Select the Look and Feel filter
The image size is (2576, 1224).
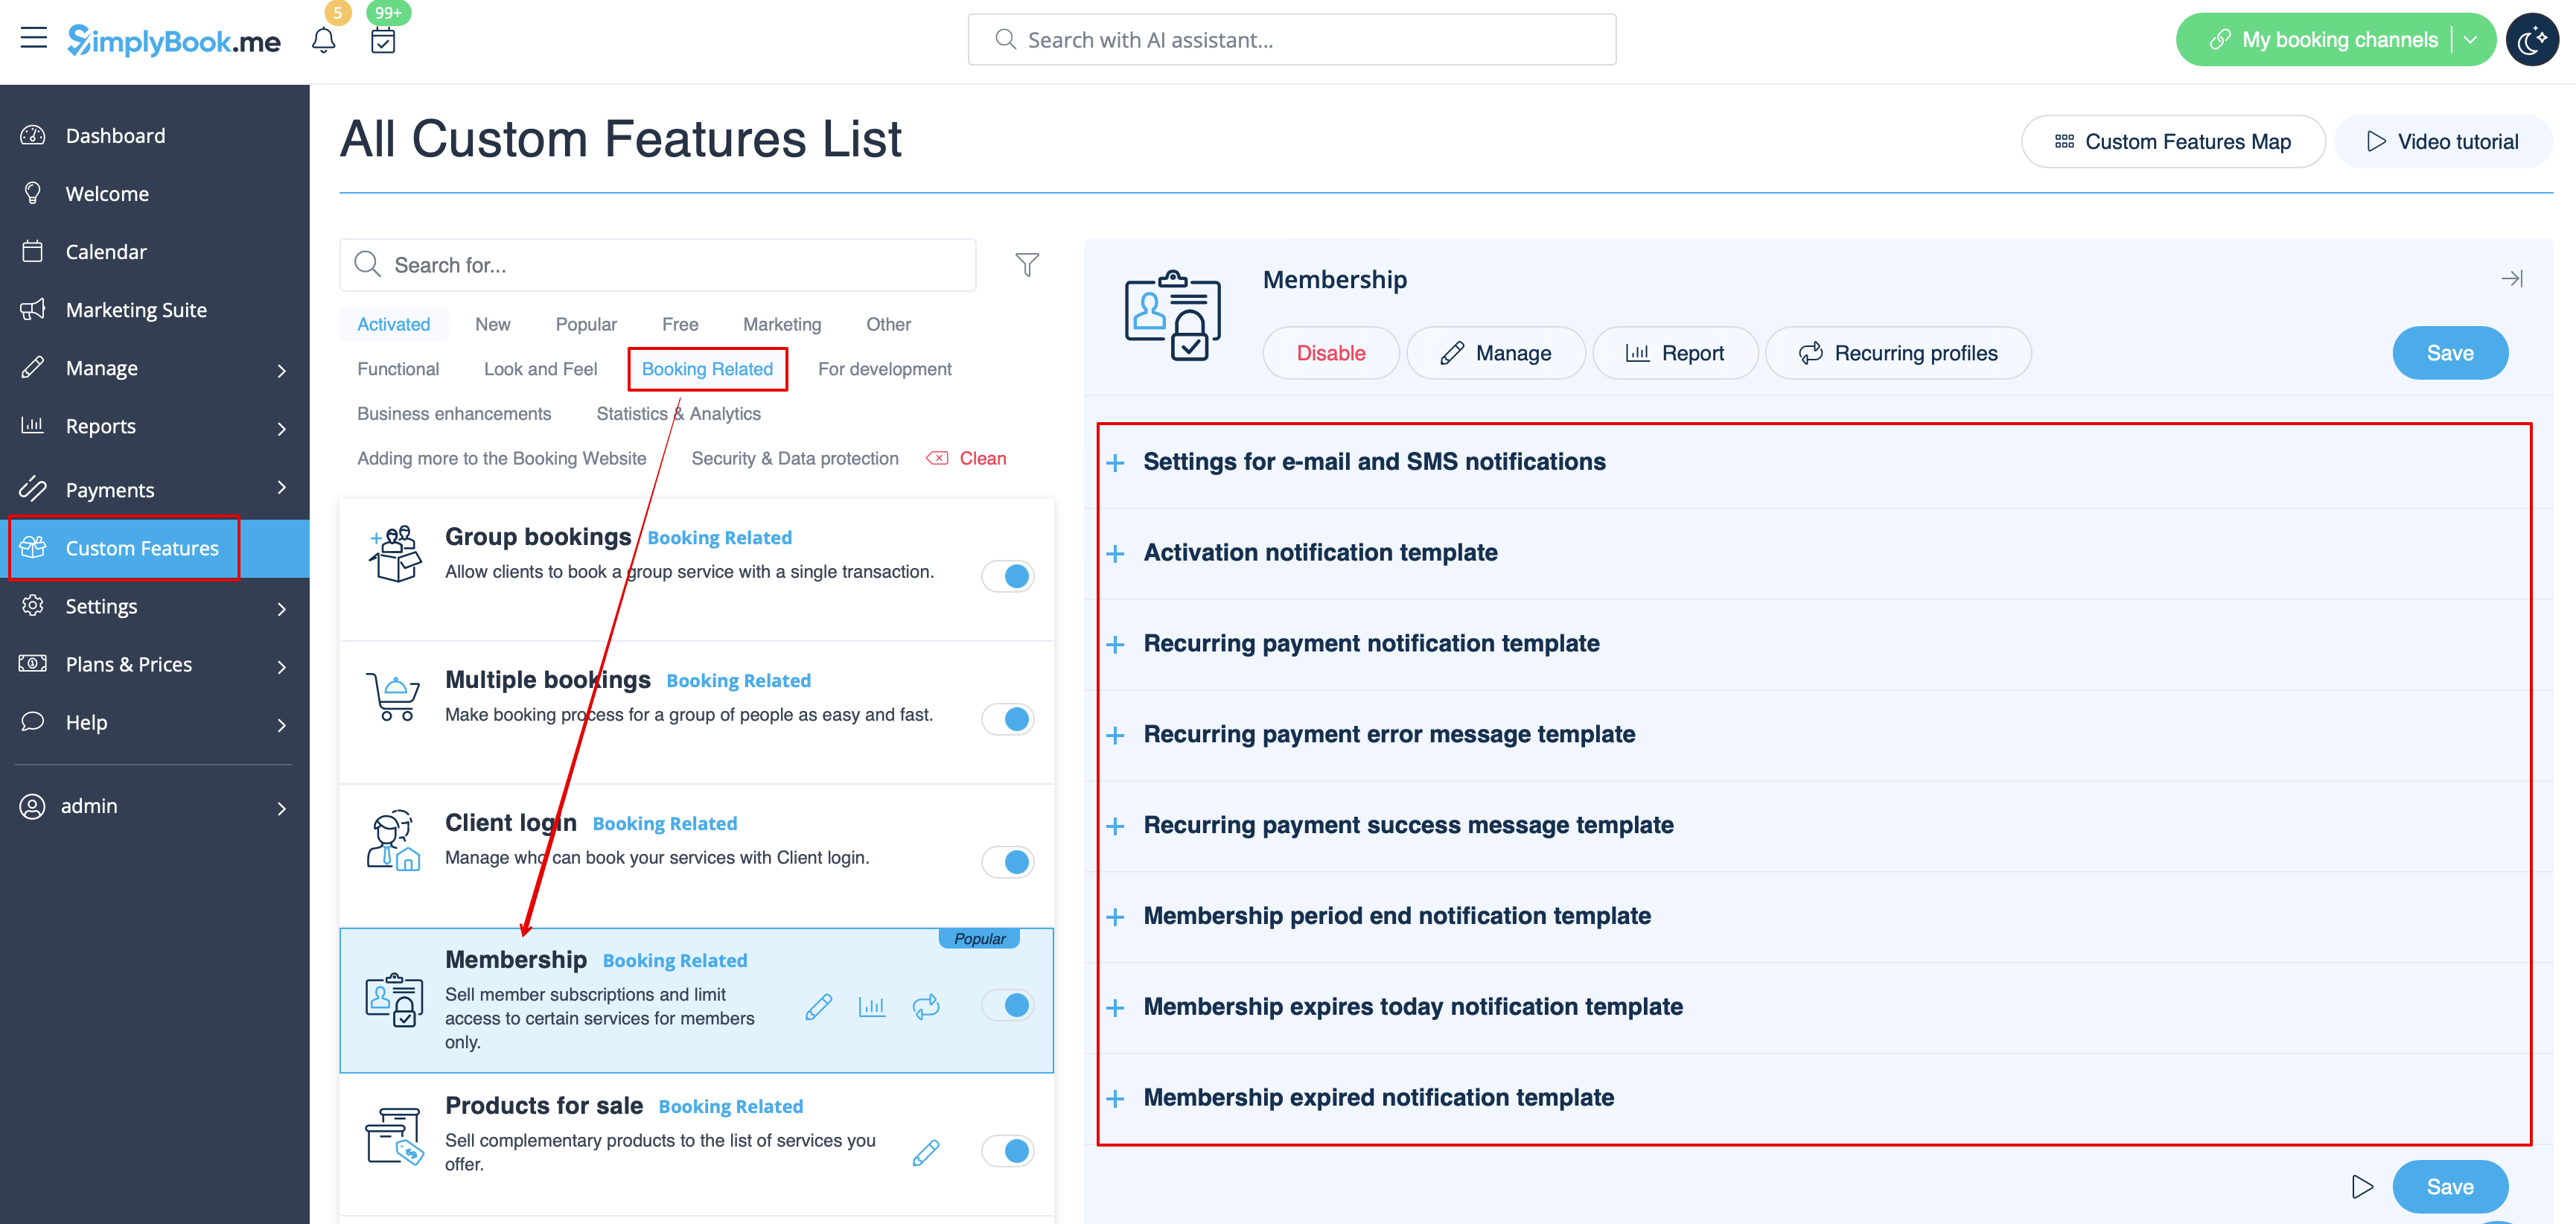tap(540, 369)
